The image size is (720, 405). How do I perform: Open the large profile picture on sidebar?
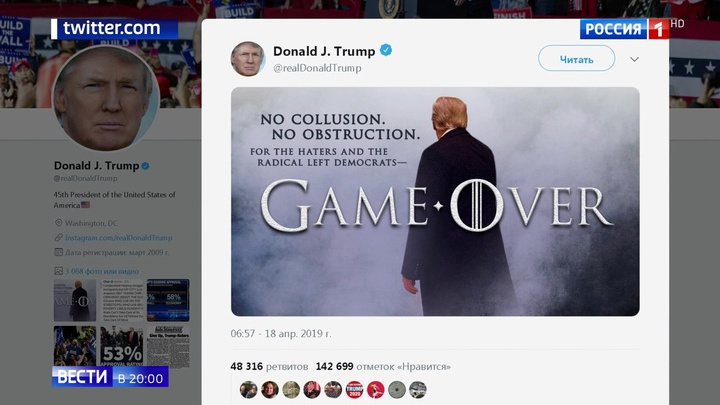click(106, 98)
